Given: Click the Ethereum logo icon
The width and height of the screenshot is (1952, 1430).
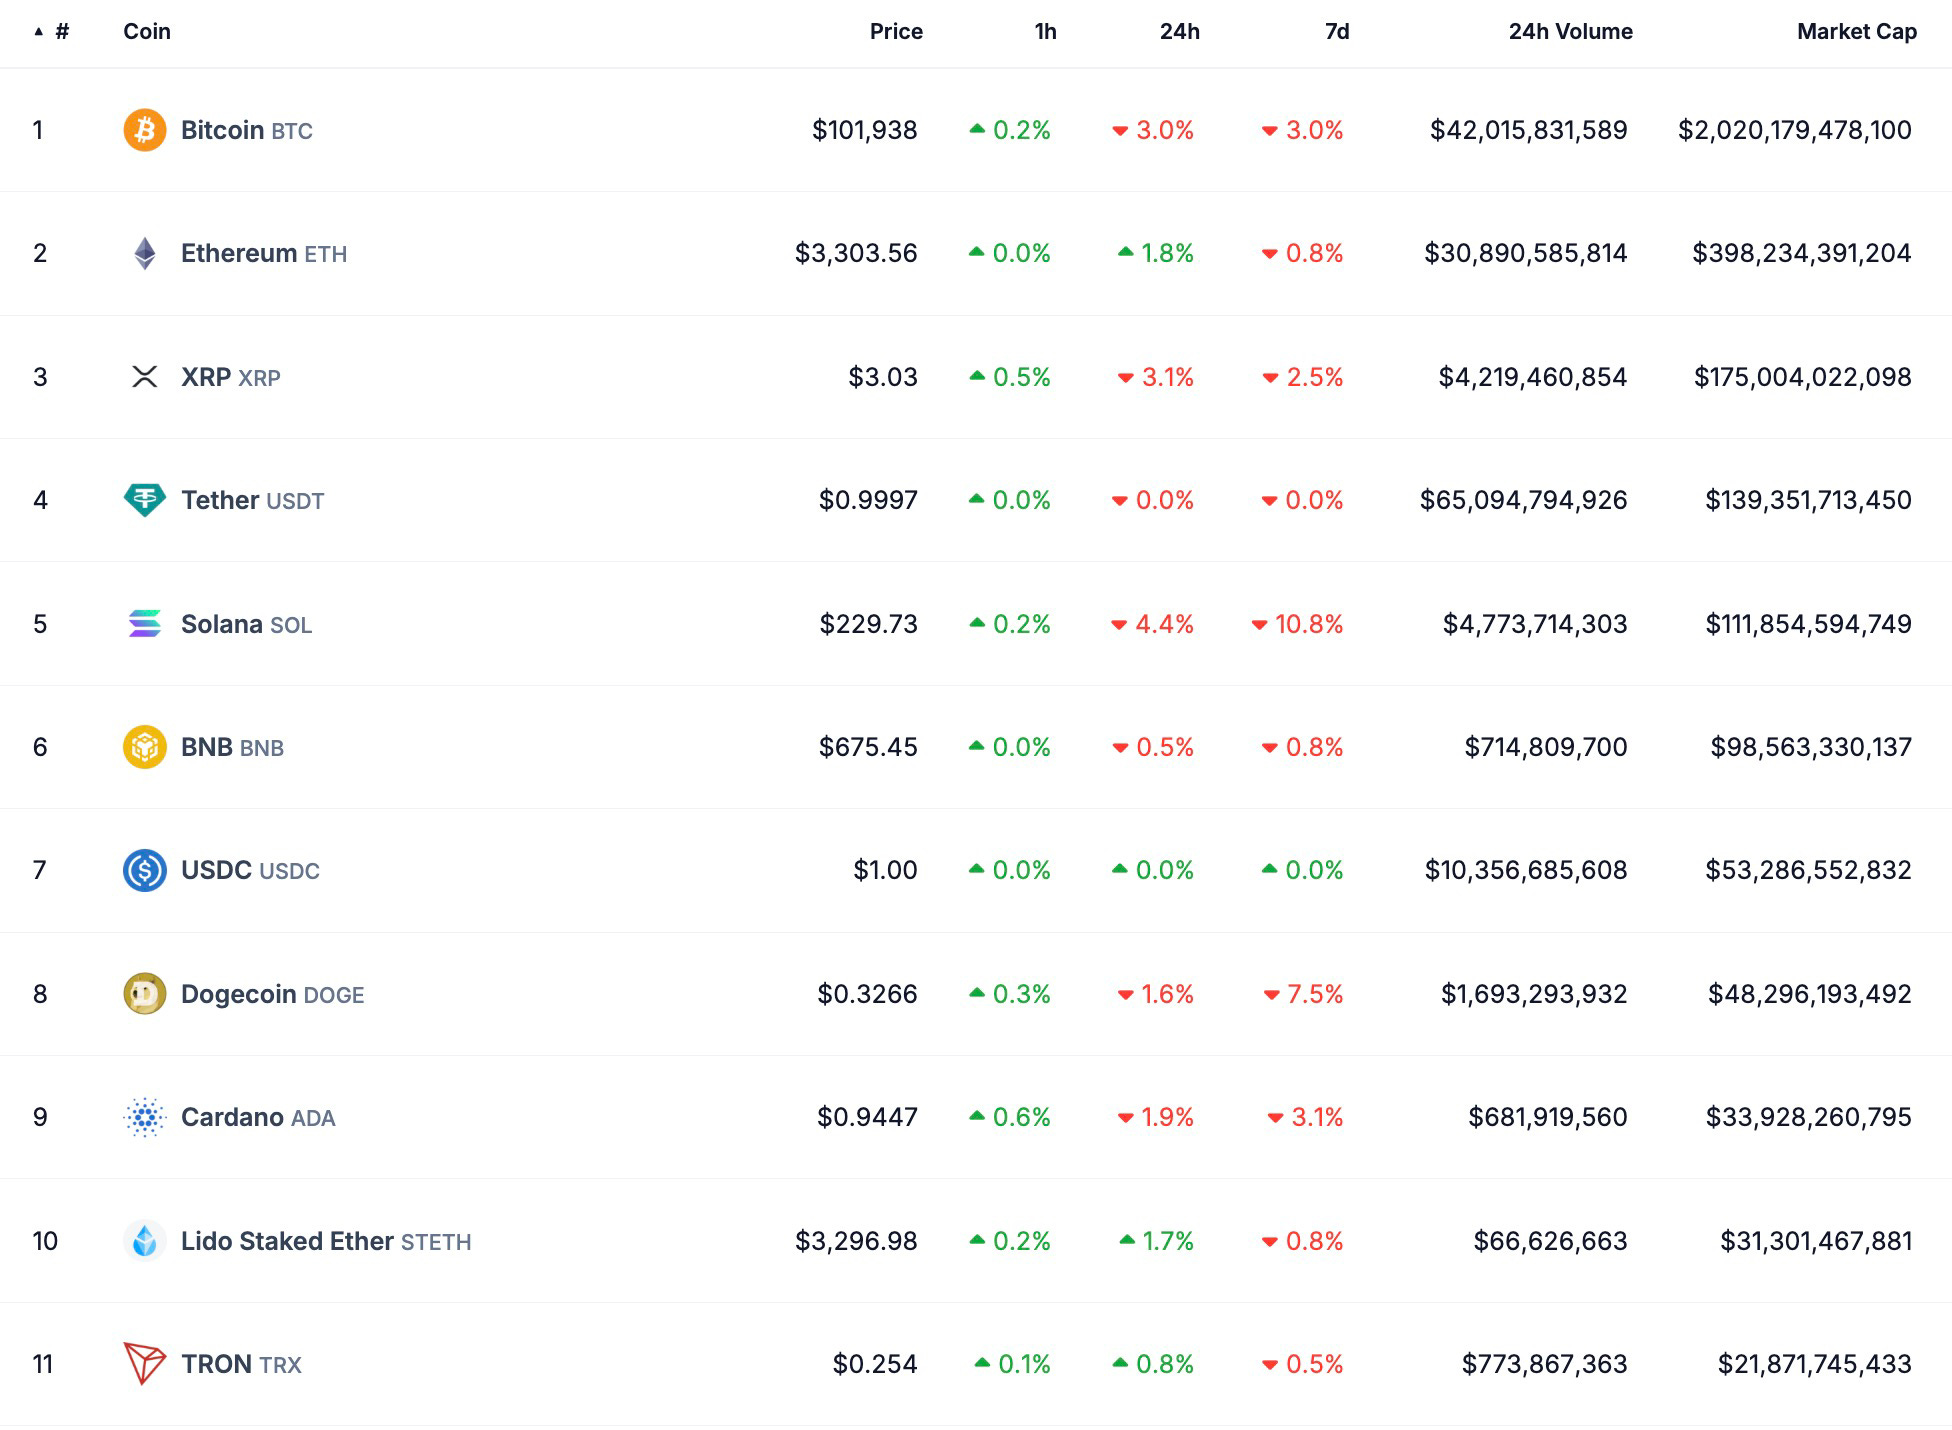Looking at the screenshot, I should 145,253.
